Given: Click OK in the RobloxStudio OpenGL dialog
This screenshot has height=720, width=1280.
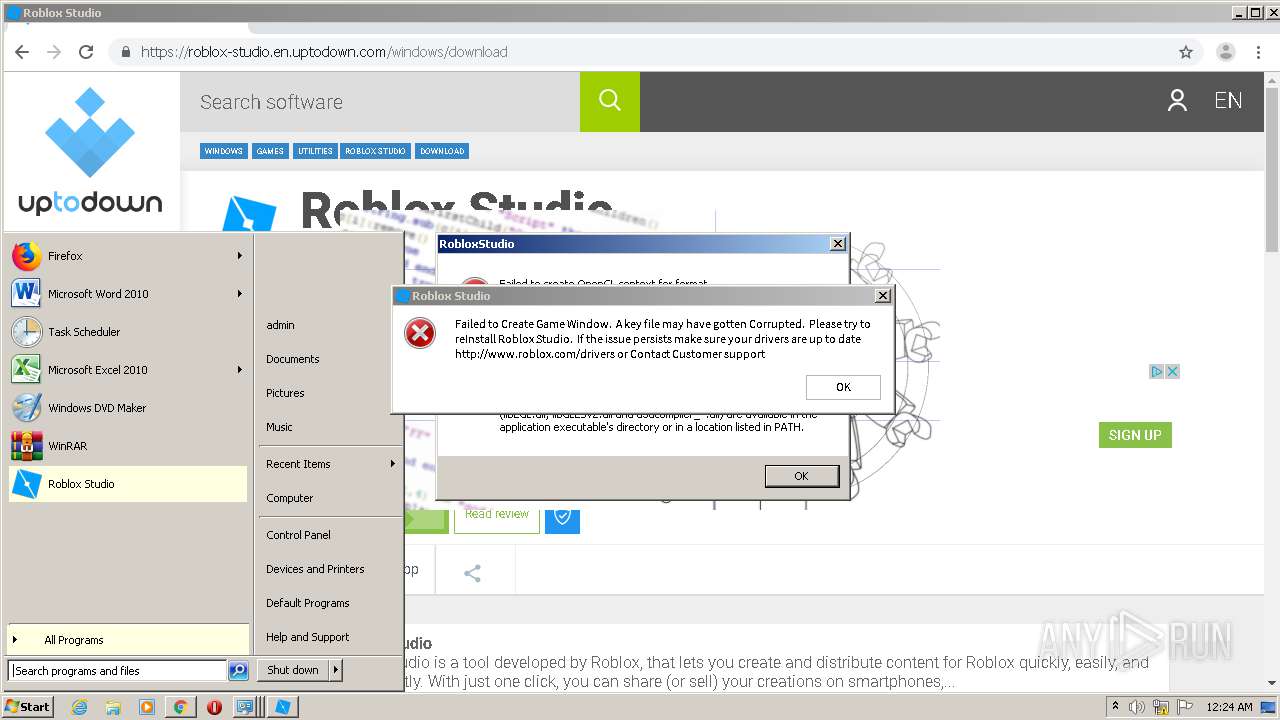Looking at the screenshot, I should [801, 476].
